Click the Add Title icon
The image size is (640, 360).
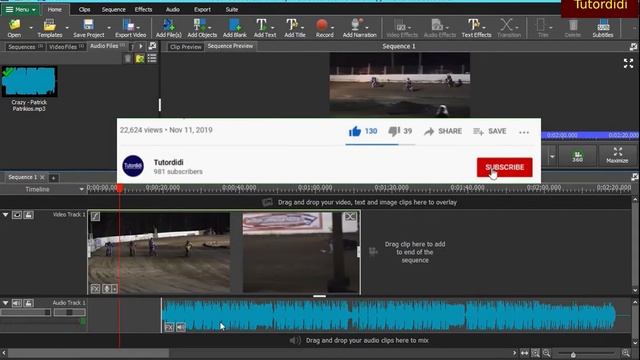pyautogui.click(x=292, y=25)
